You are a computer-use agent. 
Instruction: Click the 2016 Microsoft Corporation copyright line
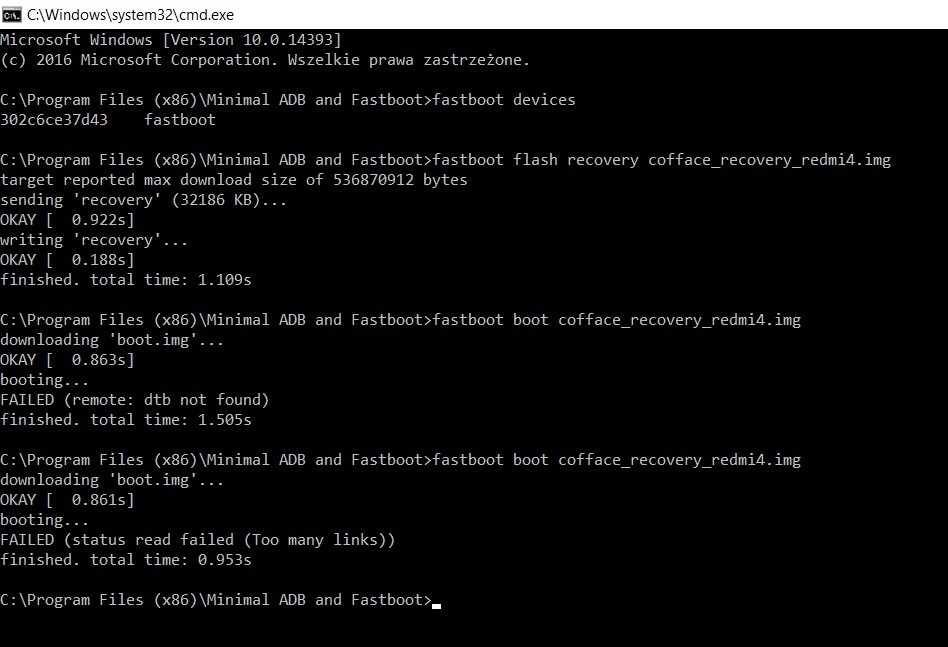pyautogui.click(x=265, y=60)
